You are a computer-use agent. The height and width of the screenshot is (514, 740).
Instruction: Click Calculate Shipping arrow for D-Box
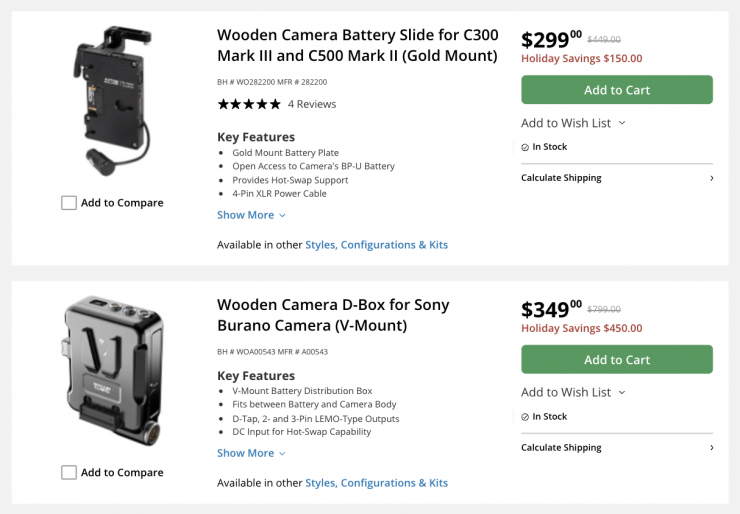711,448
